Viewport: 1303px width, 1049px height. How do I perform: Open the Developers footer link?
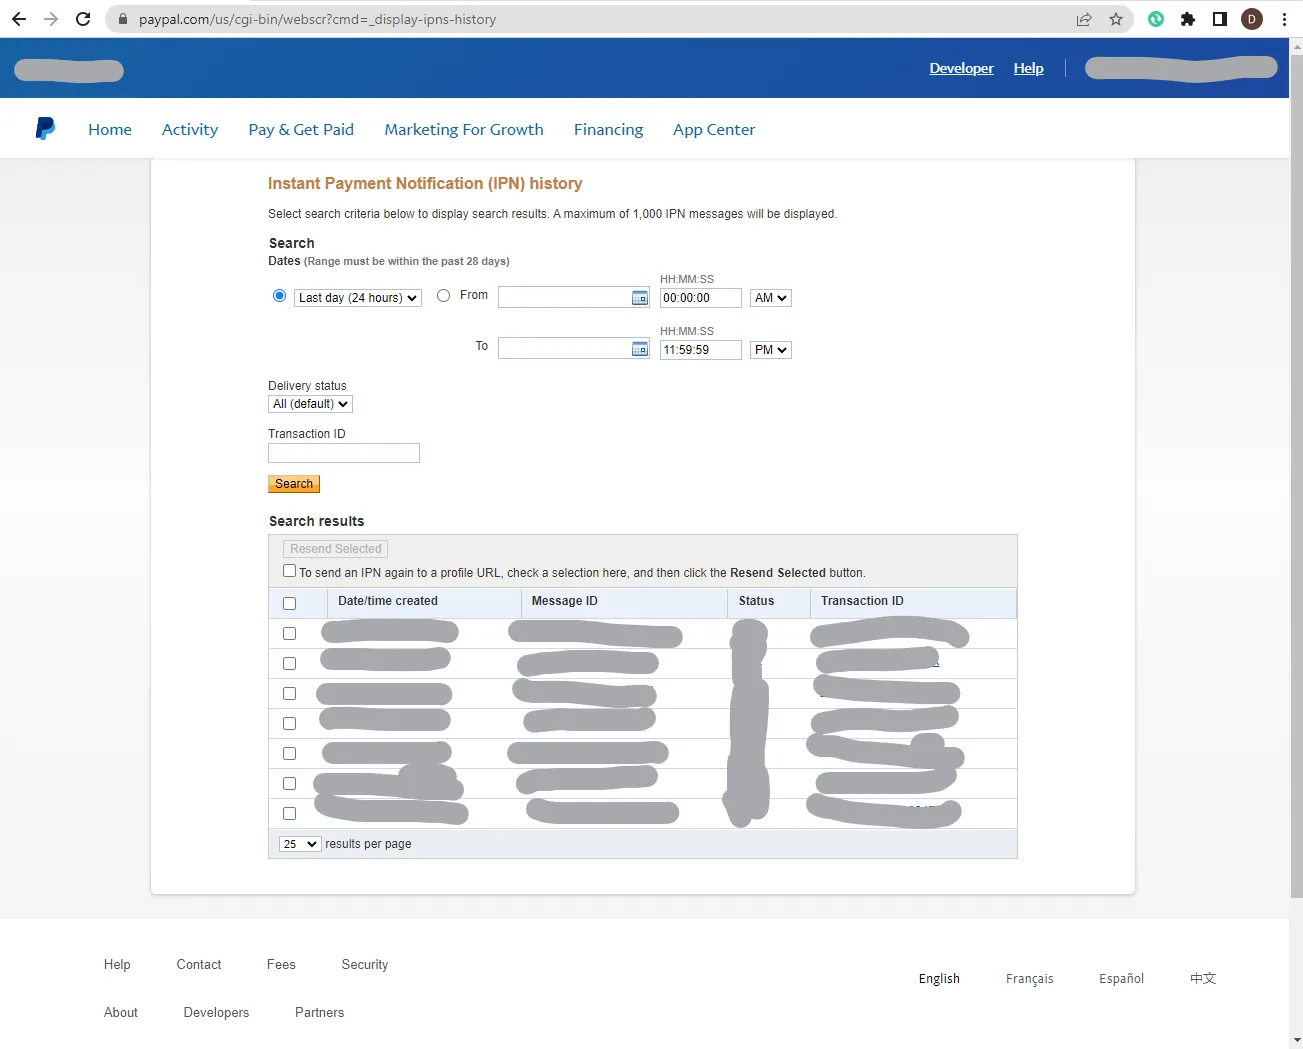[x=216, y=1012]
